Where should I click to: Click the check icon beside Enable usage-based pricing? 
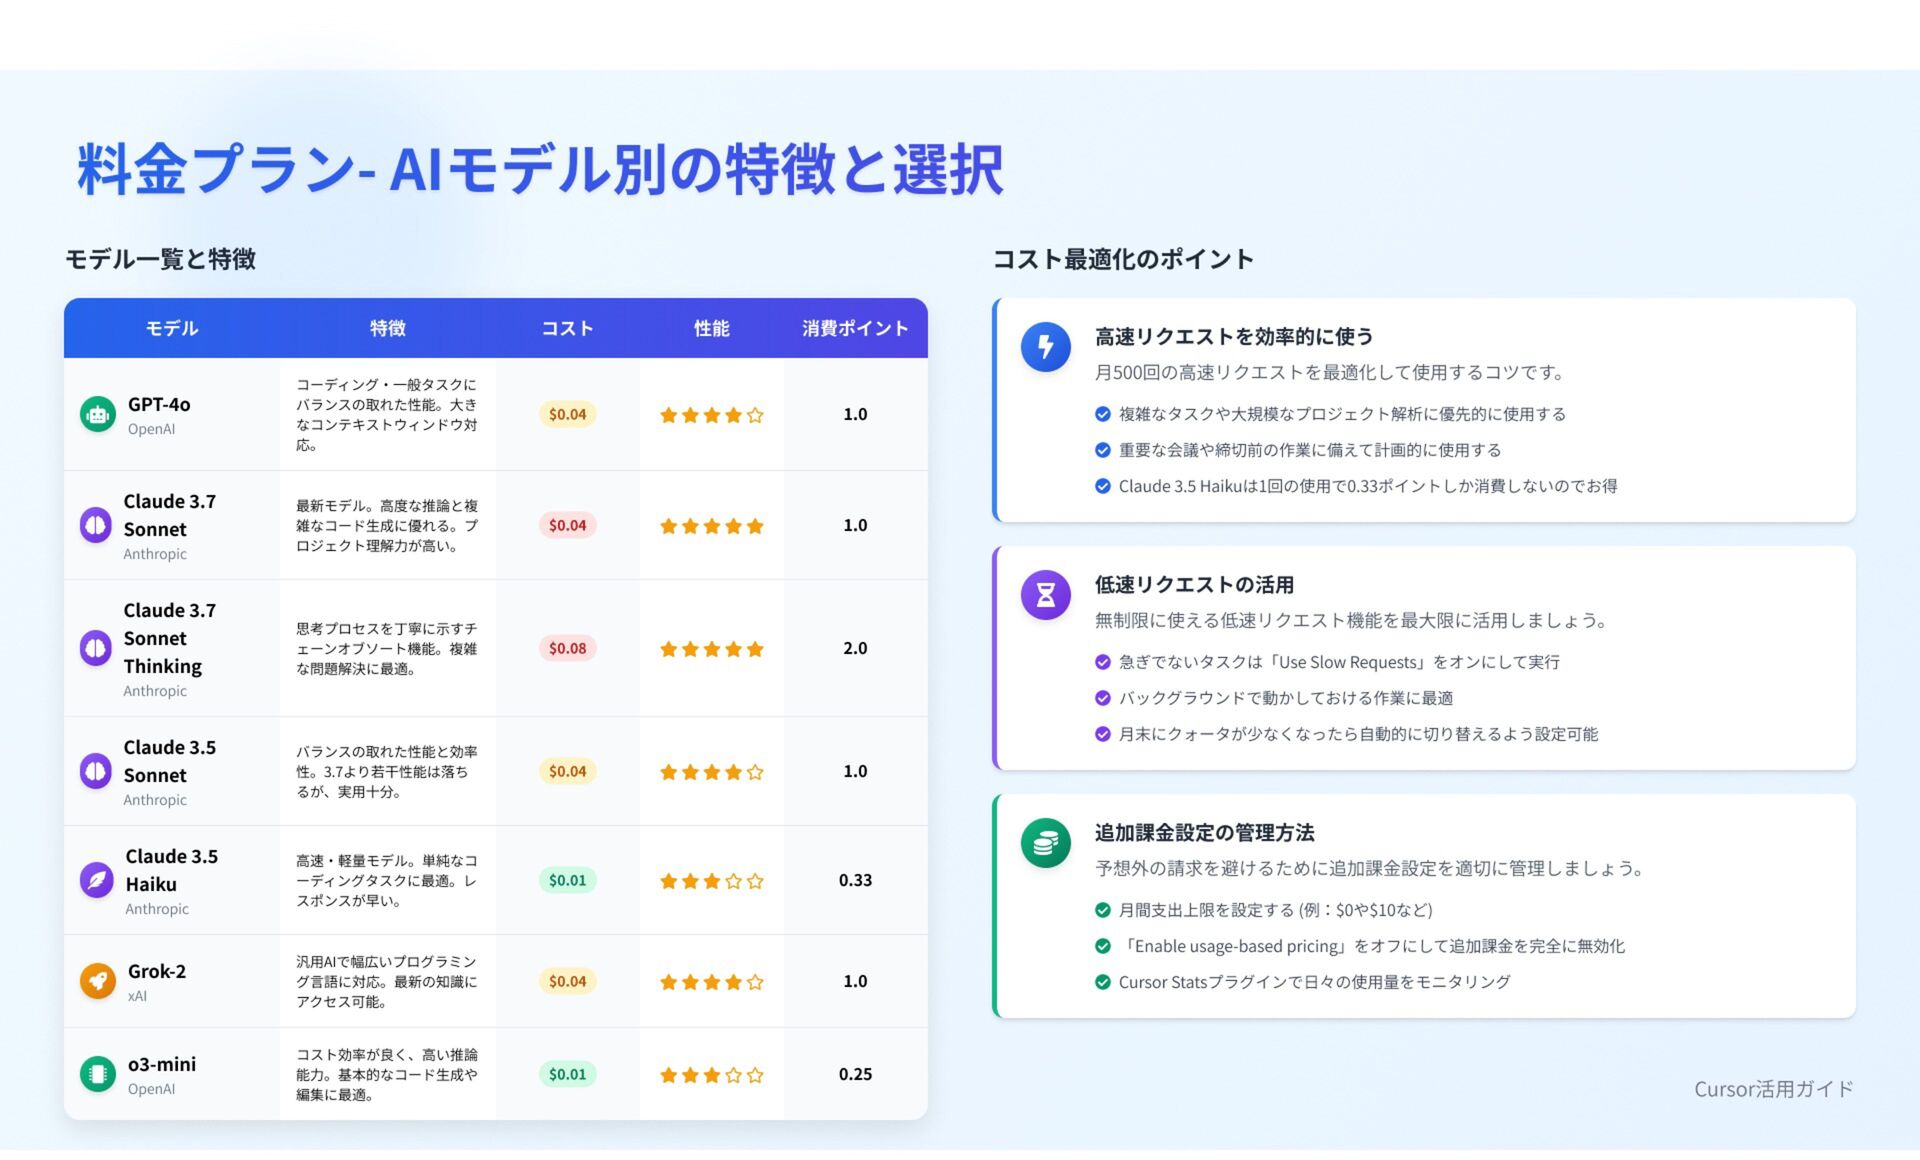click(x=1102, y=946)
